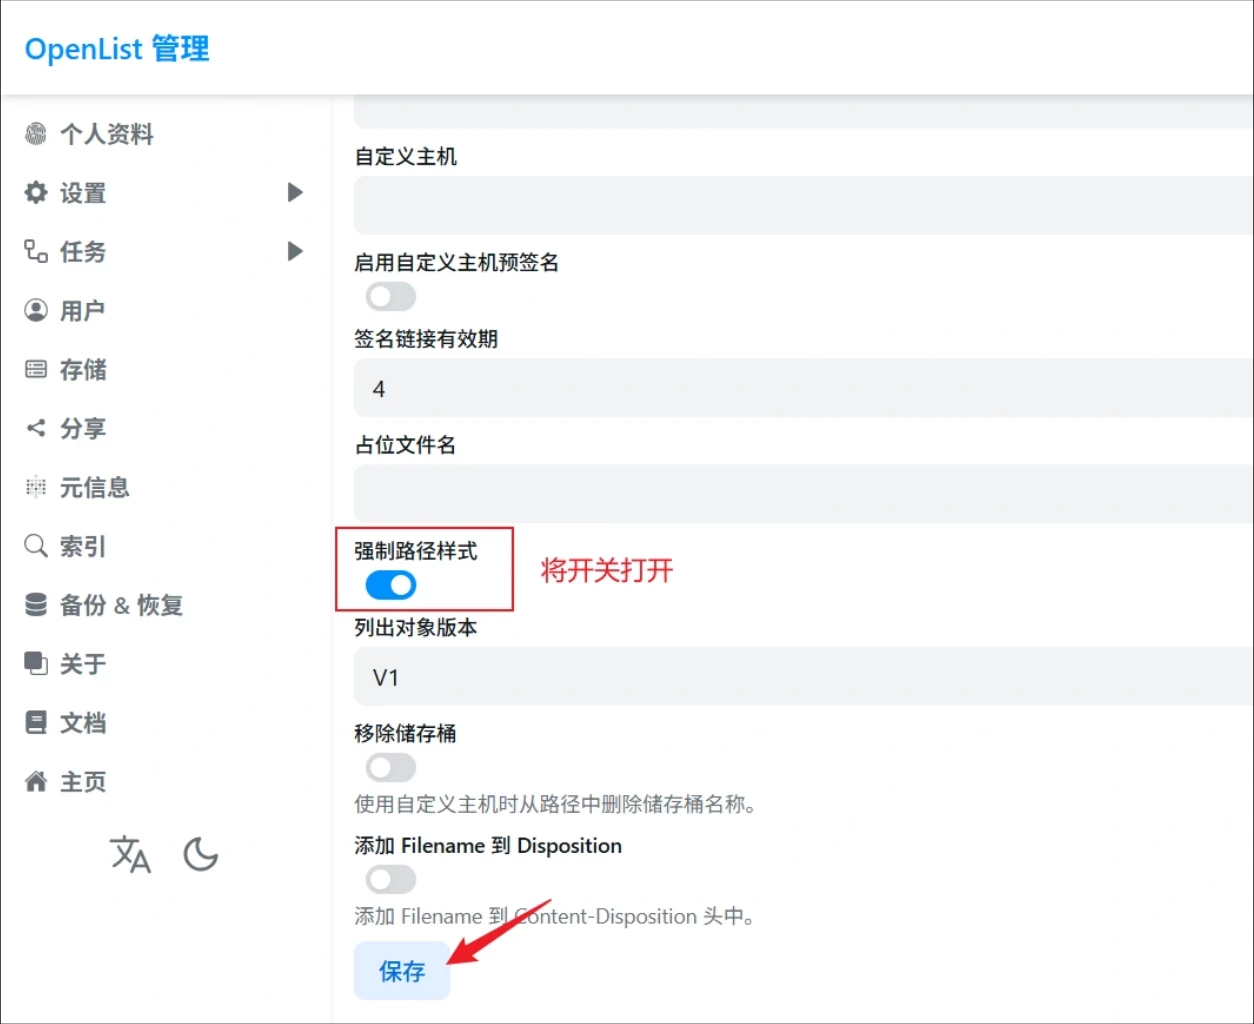Expand the 任务 submenu arrow
Image resolution: width=1254 pixels, height=1024 pixels.
click(295, 251)
